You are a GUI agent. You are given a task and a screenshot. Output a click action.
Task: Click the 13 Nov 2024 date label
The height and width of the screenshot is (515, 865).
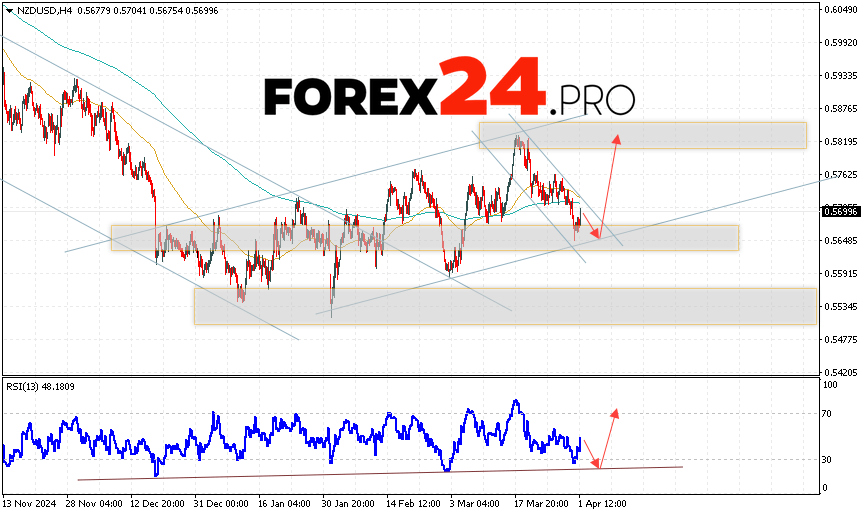tap(31, 502)
